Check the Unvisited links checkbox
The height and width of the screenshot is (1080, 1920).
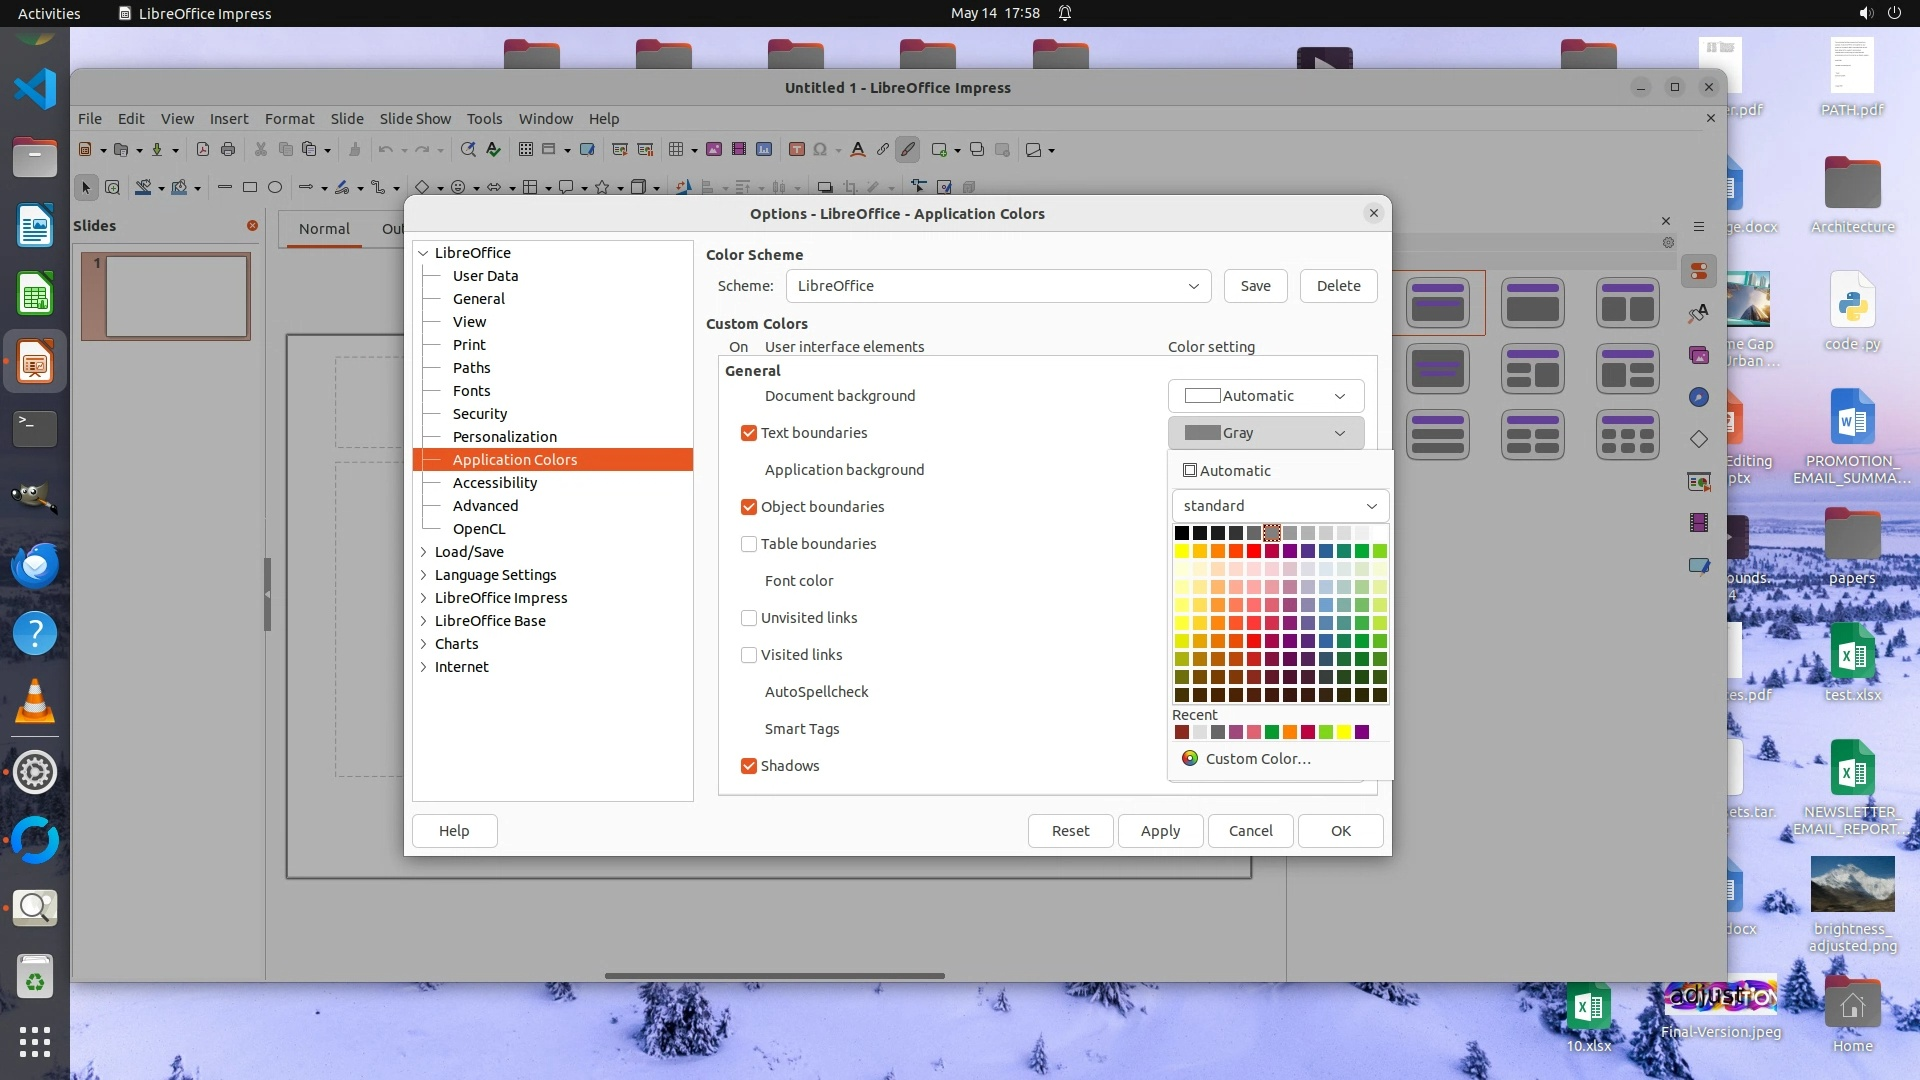pos(748,618)
